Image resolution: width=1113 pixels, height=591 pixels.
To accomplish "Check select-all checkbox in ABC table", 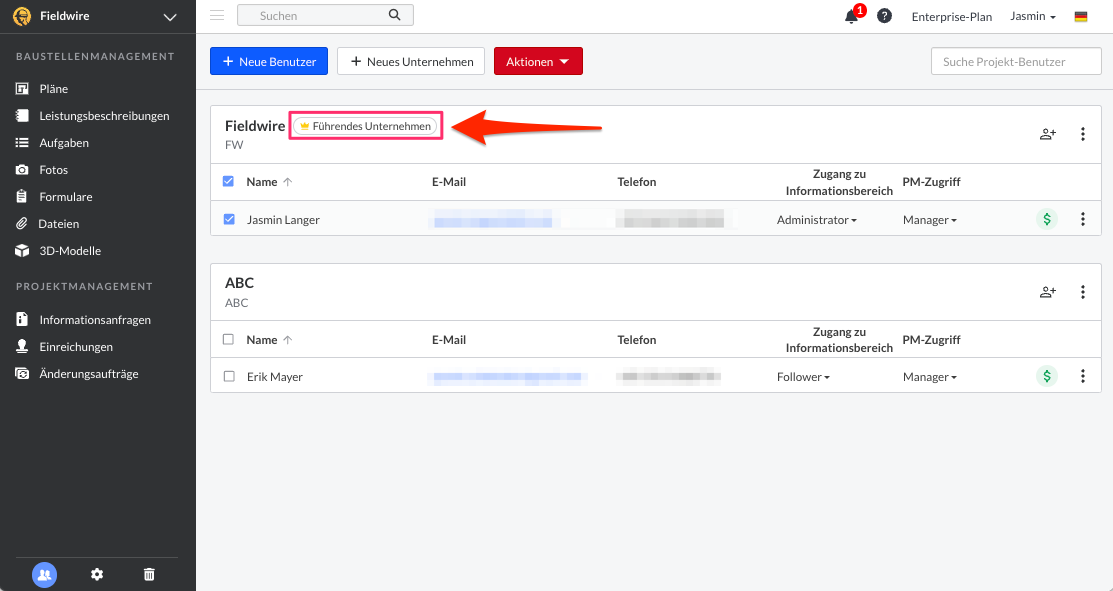I will [x=229, y=339].
